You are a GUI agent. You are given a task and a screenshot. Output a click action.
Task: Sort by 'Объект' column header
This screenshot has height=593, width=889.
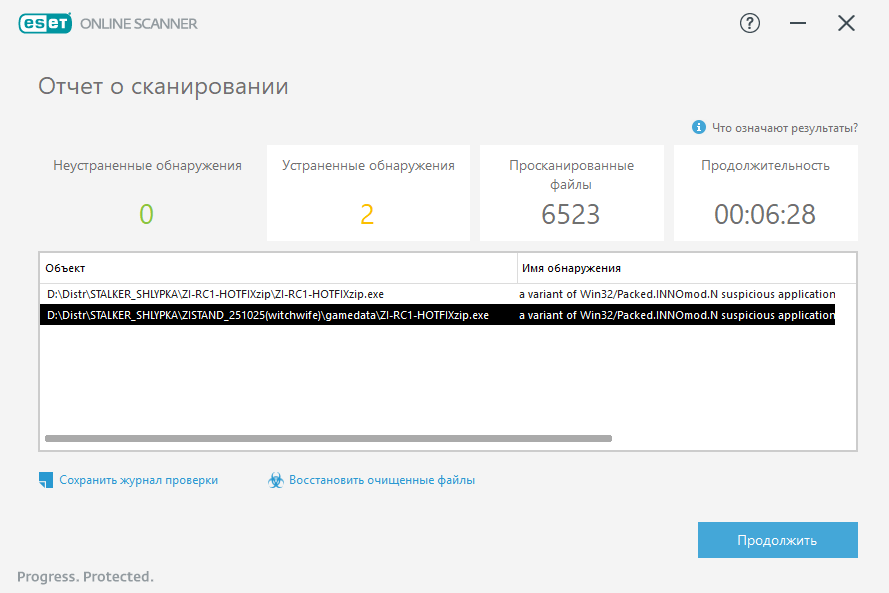(x=278, y=268)
